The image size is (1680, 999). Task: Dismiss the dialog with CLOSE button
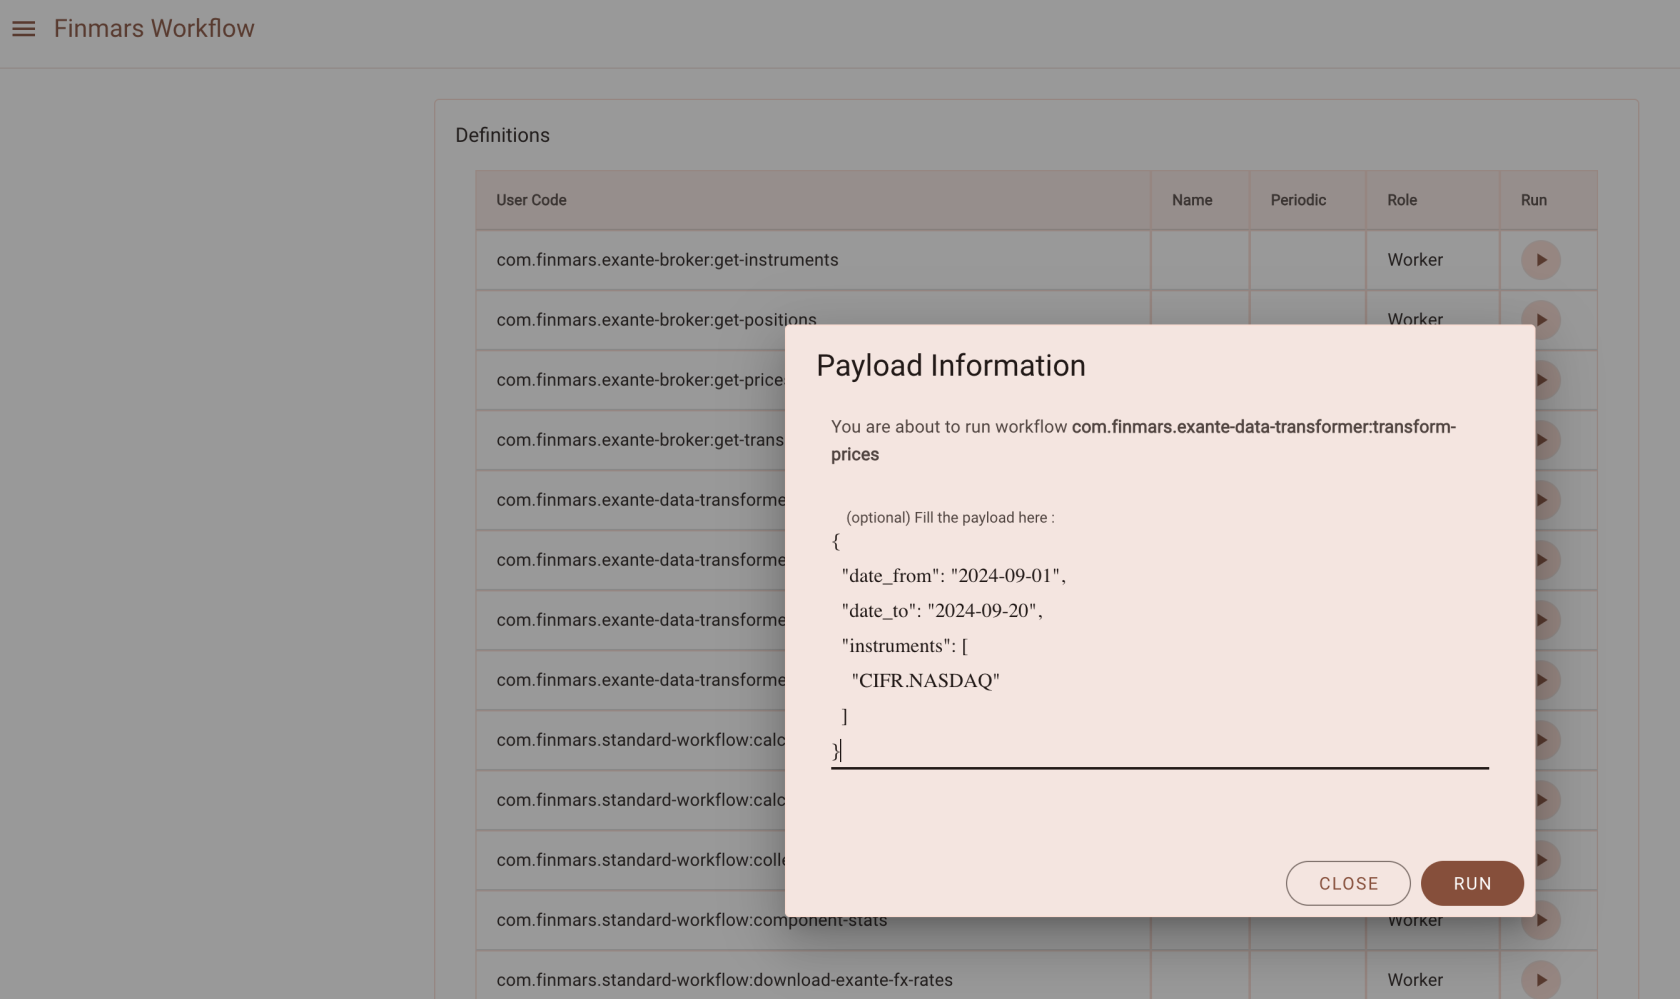tap(1347, 883)
